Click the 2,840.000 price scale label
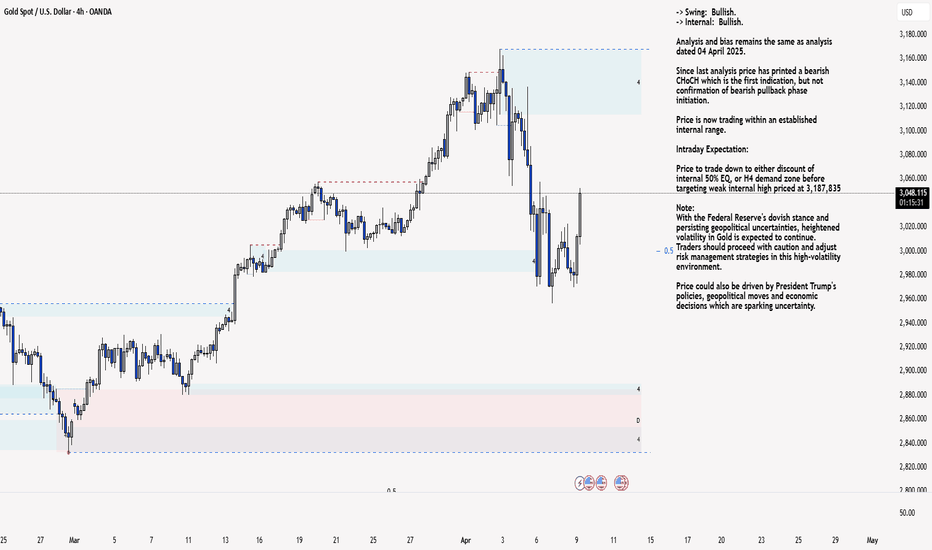This screenshot has height=550, width=932. pyautogui.click(x=913, y=442)
